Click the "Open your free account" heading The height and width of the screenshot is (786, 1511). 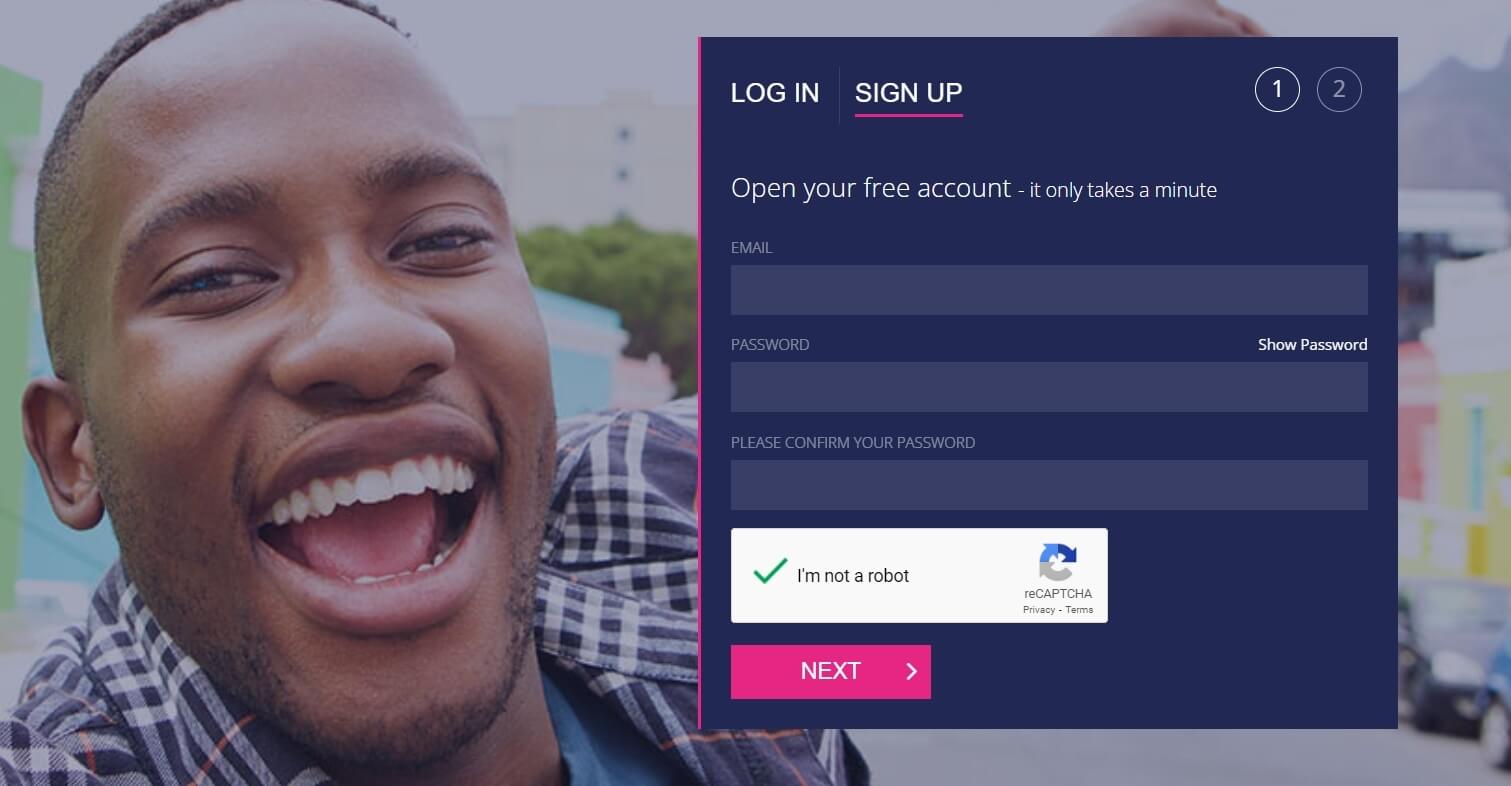tap(871, 188)
